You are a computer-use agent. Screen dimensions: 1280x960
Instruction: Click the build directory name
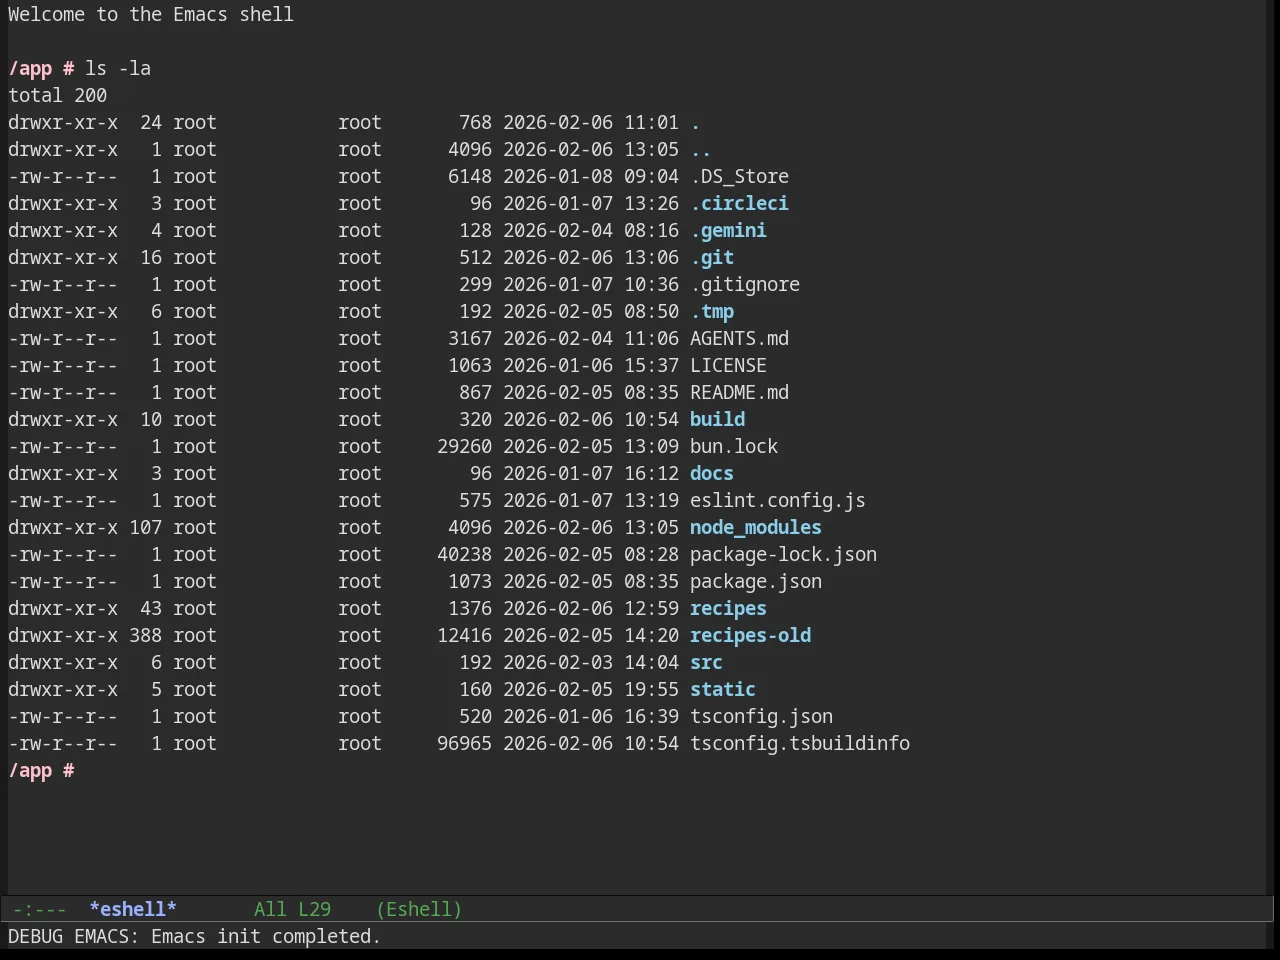tap(717, 419)
